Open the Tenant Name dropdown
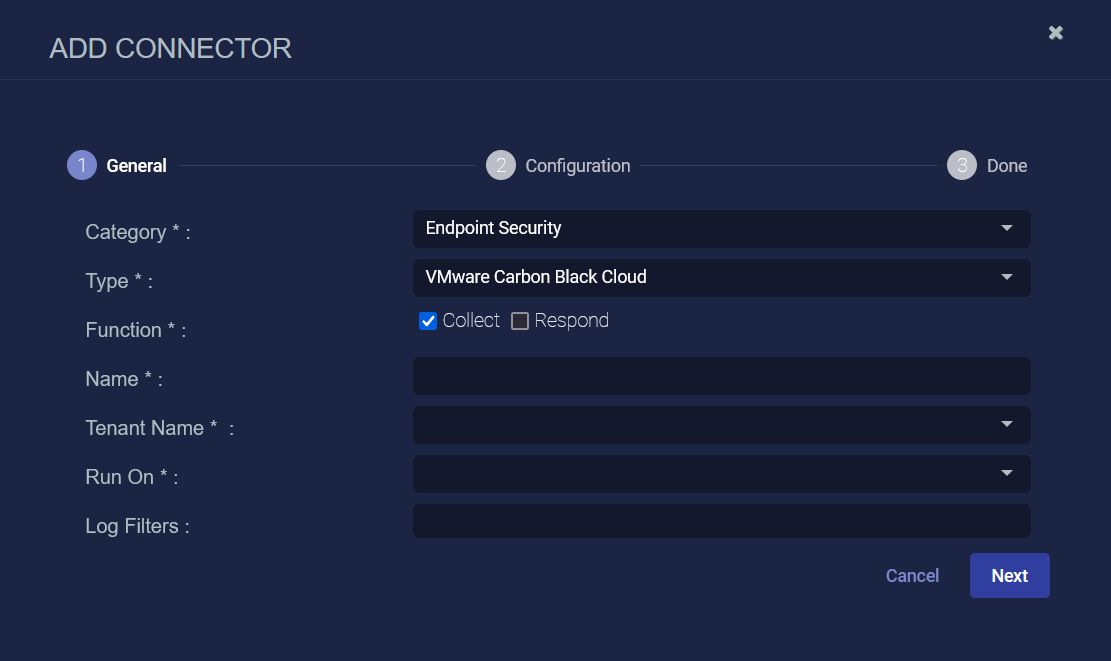 [x=721, y=425]
